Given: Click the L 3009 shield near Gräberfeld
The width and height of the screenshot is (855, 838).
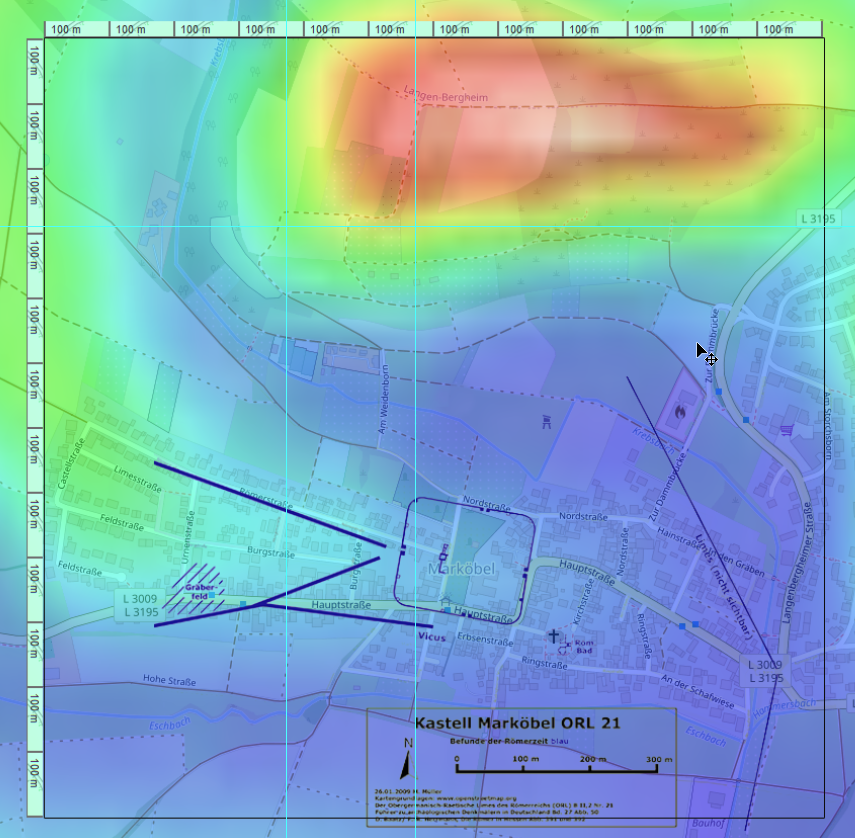Looking at the screenshot, I should pyautogui.click(x=140, y=598).
